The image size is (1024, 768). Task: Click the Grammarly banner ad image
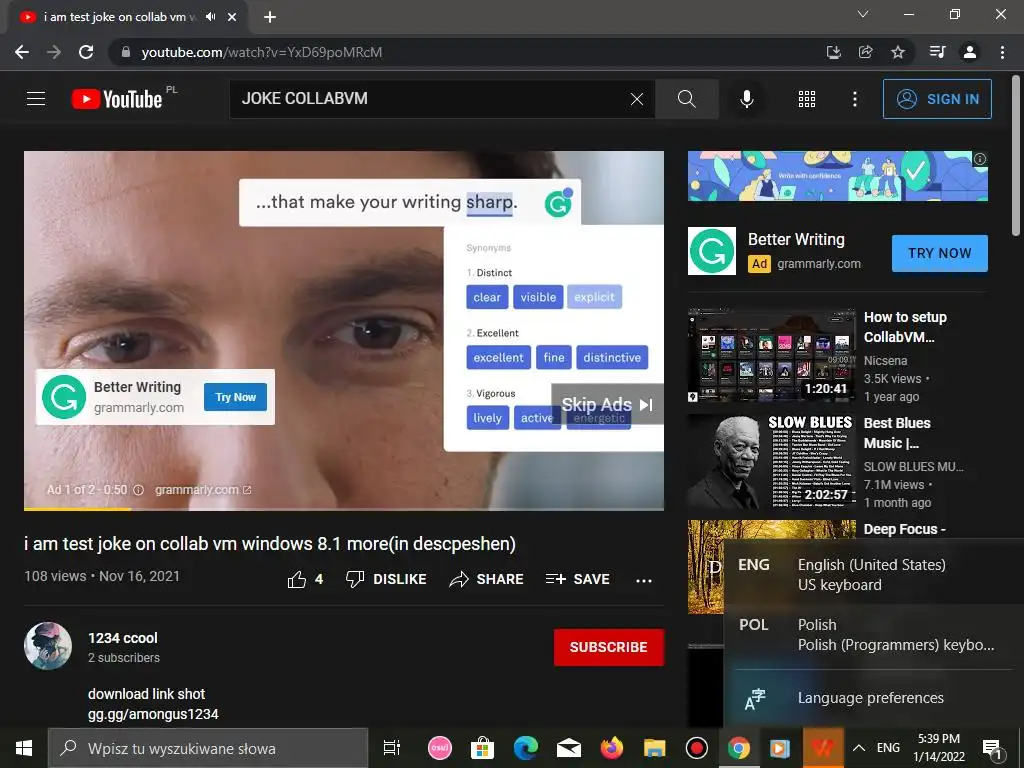point(837,176)
